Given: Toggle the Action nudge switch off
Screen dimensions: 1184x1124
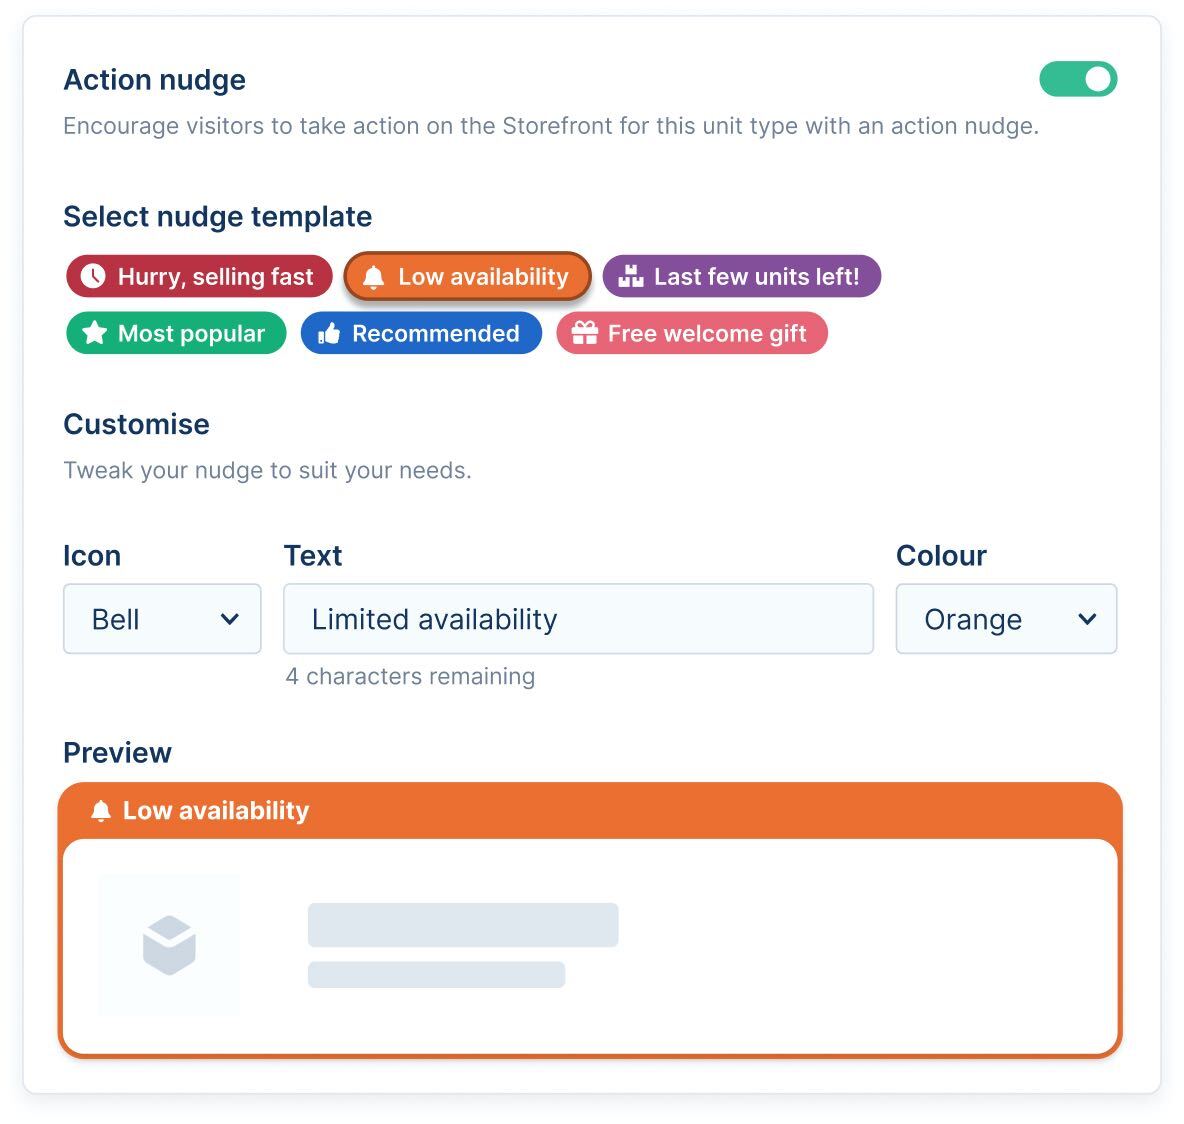Looking at the screenshot, I should pyautogui.click(x=1079, y=79).
